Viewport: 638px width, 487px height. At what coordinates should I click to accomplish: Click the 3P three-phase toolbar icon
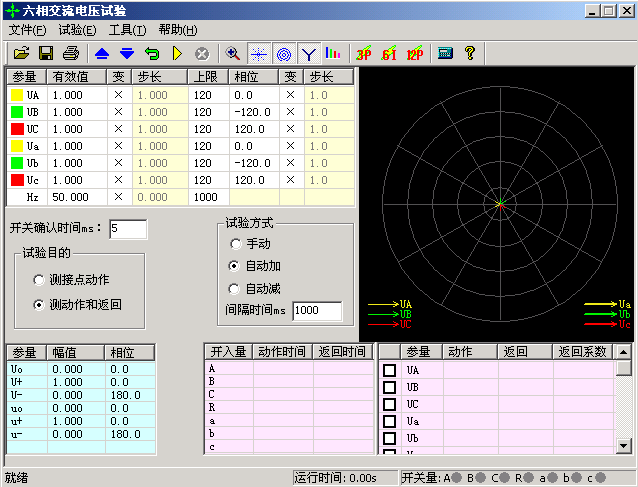click(x=365, y=53)
